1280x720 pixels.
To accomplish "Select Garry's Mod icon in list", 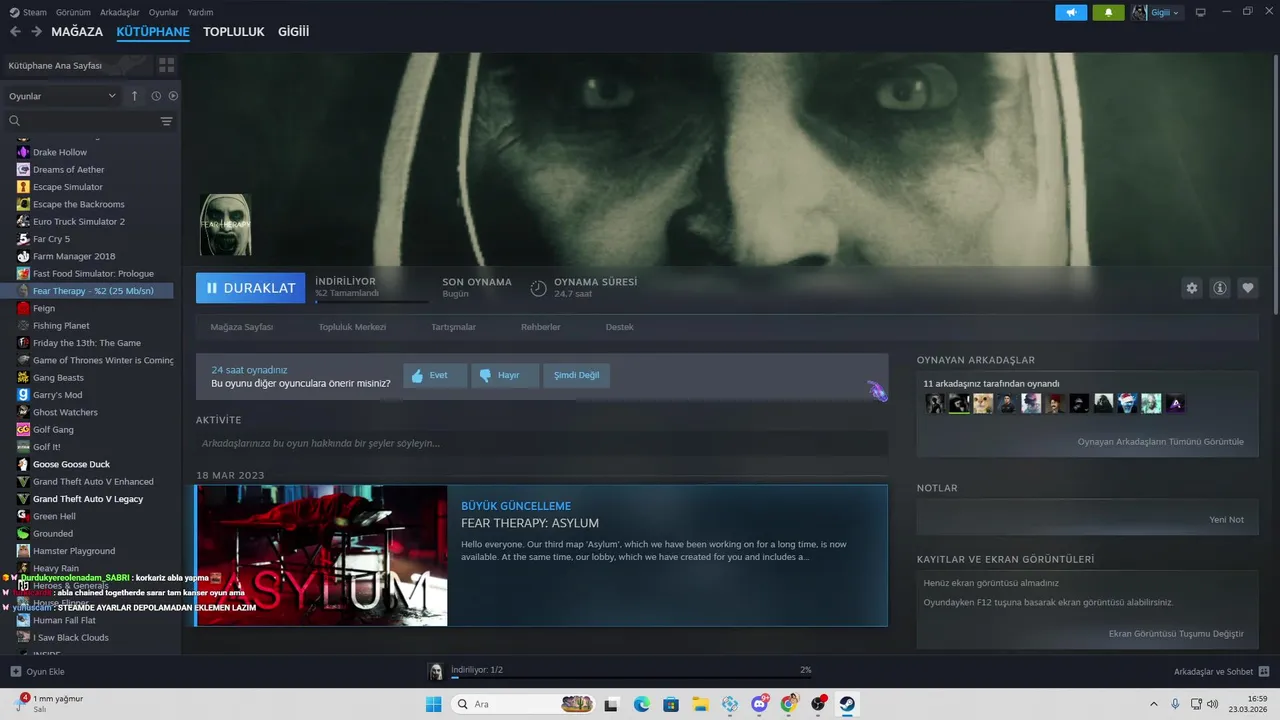I will click(x=23, y=395).
